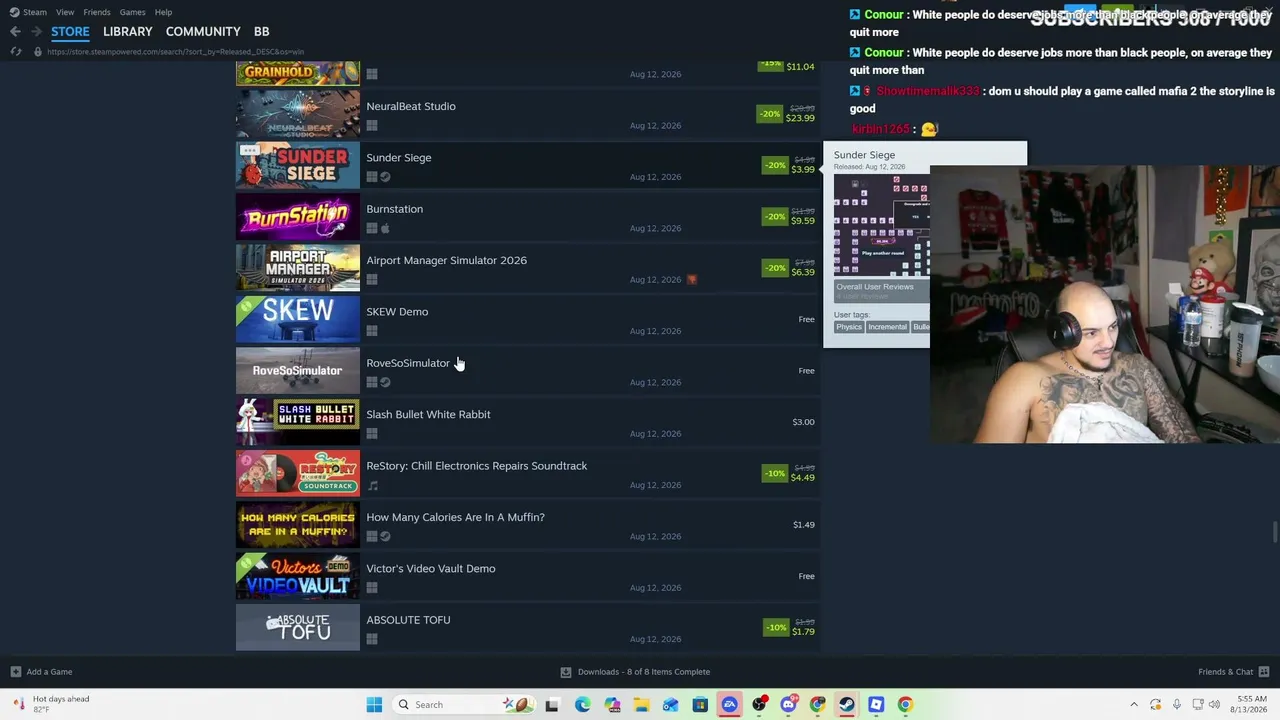Open the ABSOLUTE TOFU listing
The height and width of the screenshot is (720, 1280).
coord(528,628)
